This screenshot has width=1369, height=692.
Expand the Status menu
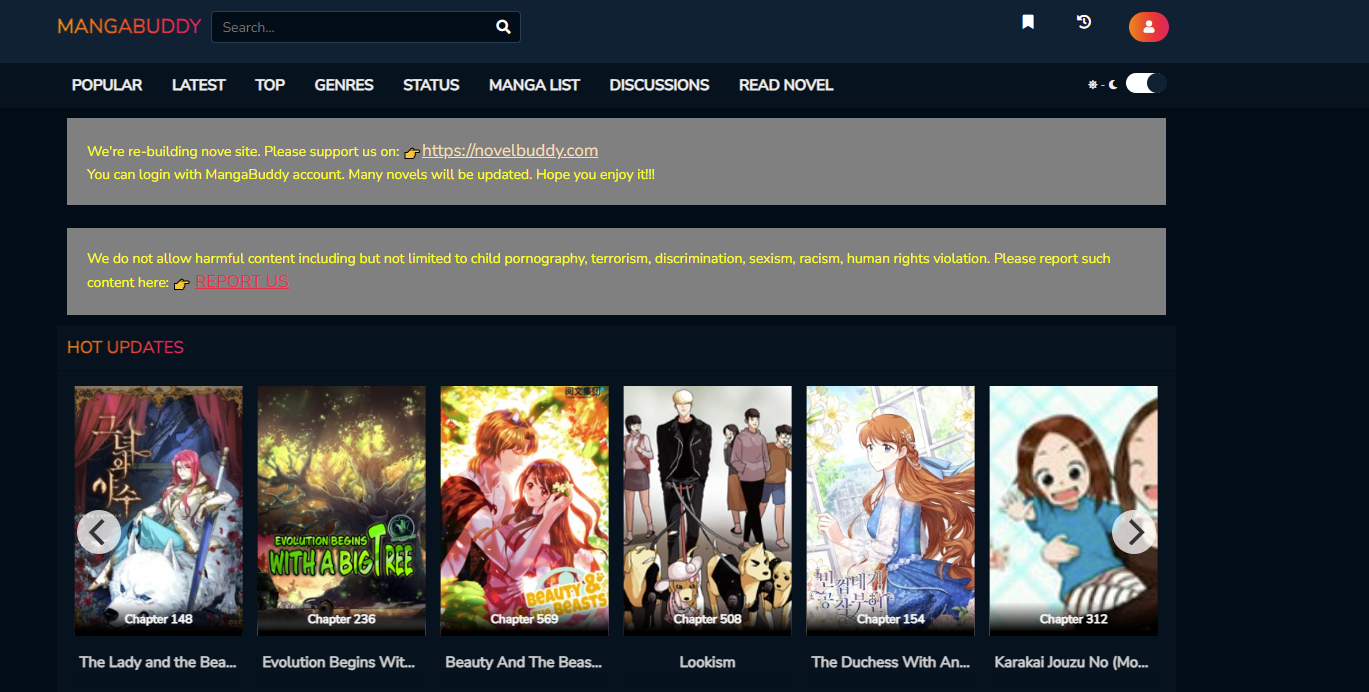pos(431,85)
